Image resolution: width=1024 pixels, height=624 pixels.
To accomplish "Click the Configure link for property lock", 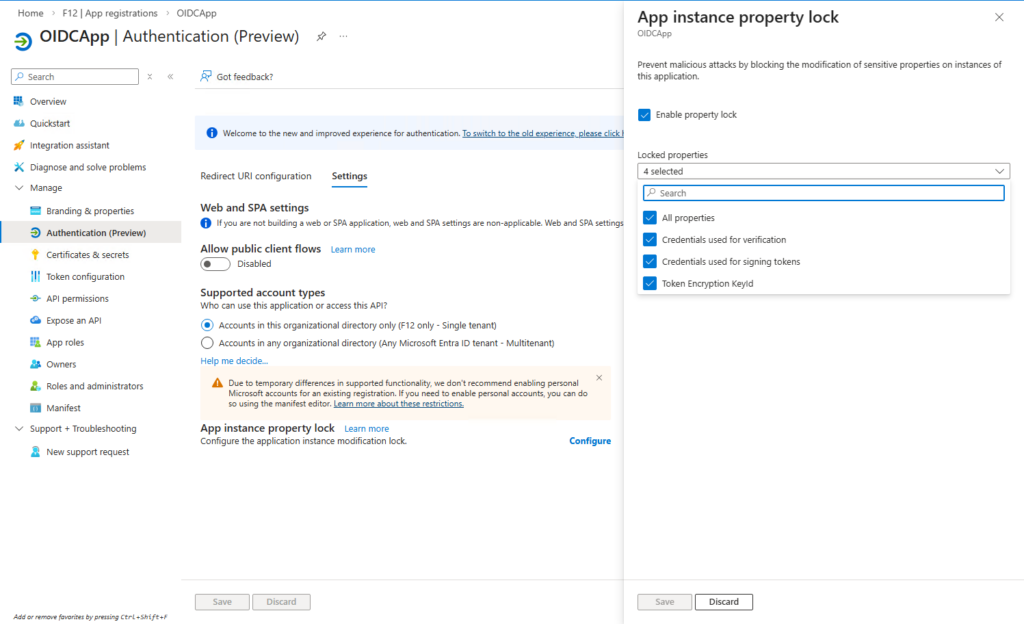I will coord(590,441).
